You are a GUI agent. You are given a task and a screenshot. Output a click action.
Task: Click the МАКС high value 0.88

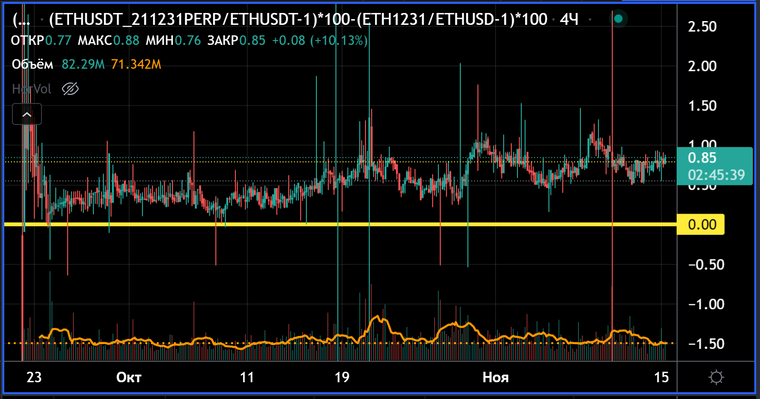126,40
